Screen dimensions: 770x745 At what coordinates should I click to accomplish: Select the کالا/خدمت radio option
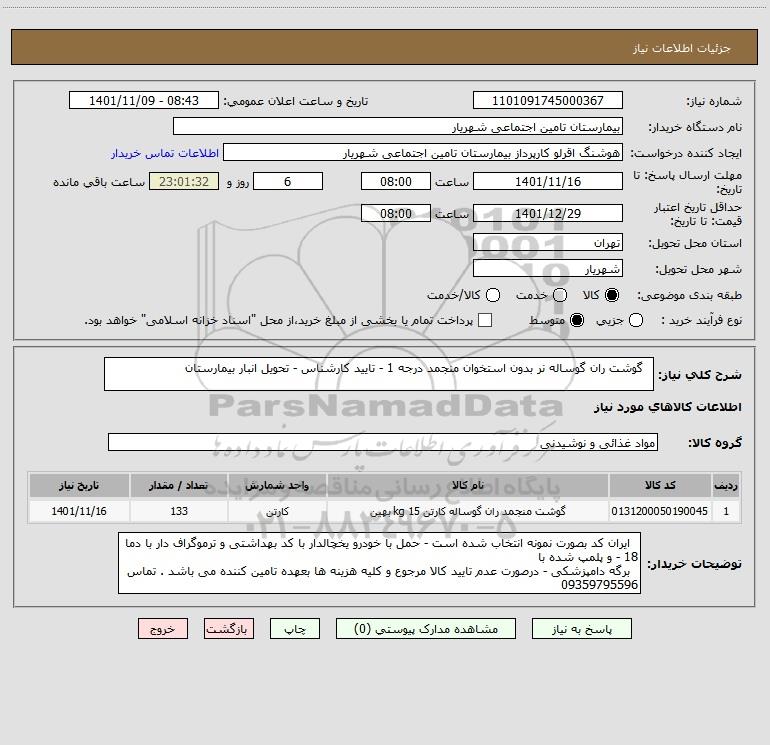(x=493, y=295)
